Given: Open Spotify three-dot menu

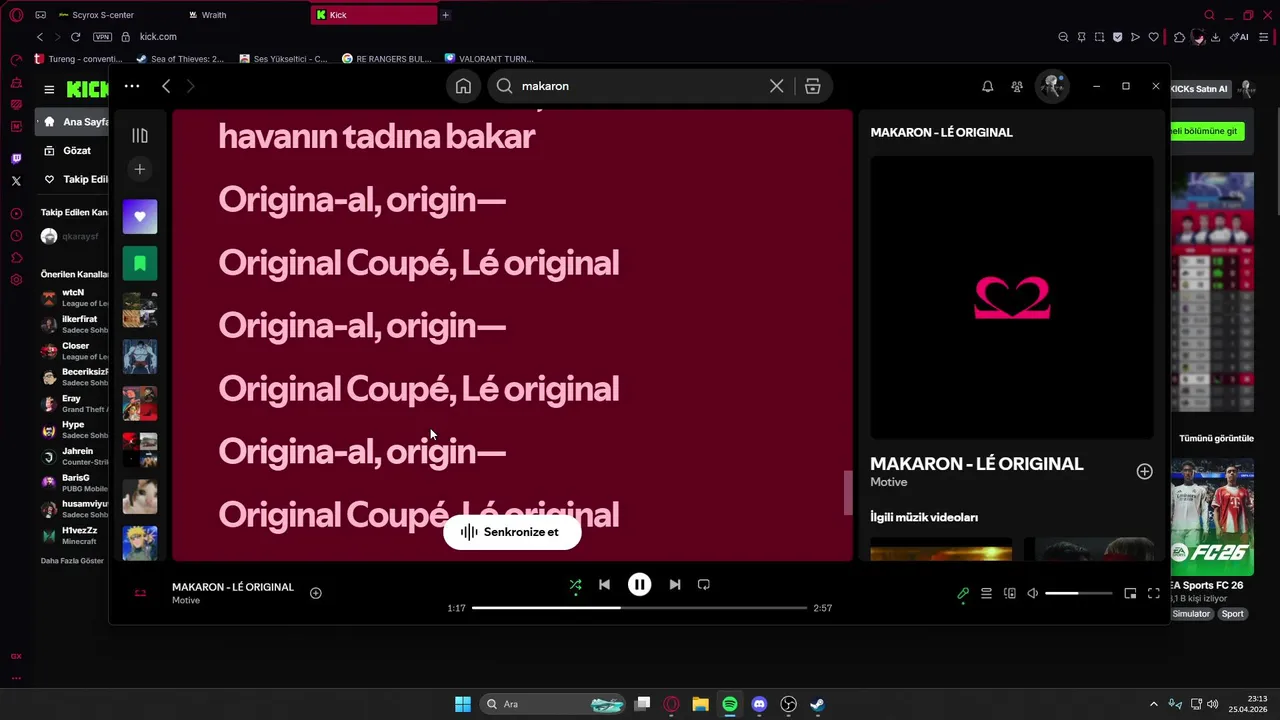Looking at the screenshot, I should [132, 86].
